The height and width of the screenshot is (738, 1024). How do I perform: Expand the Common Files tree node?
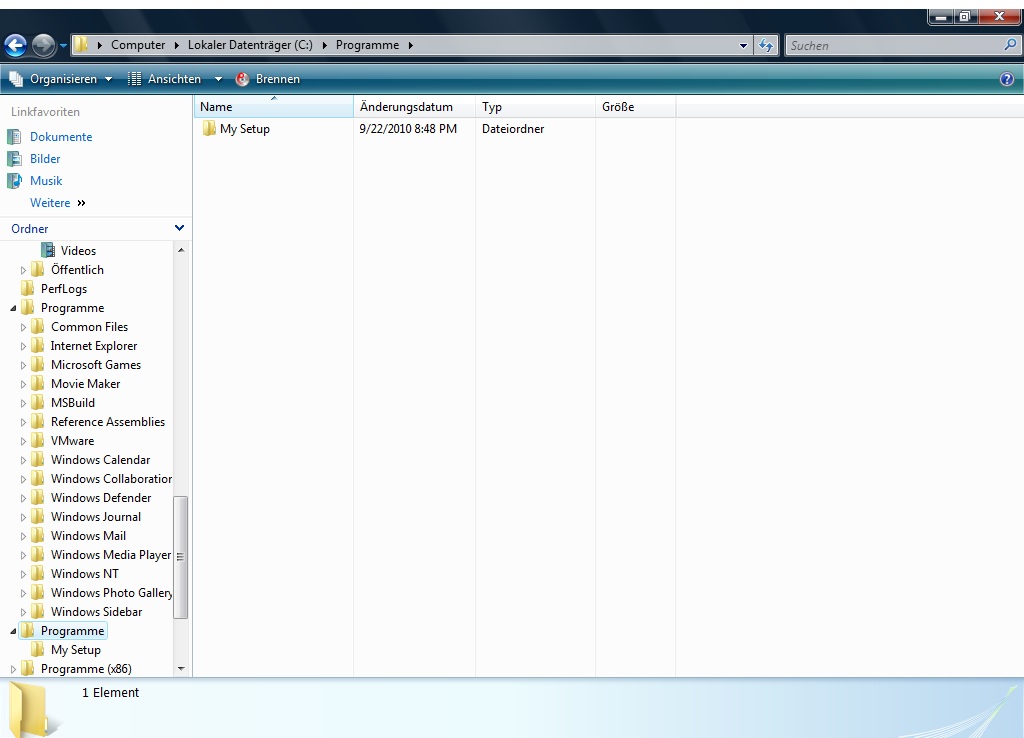pos(24,327)
